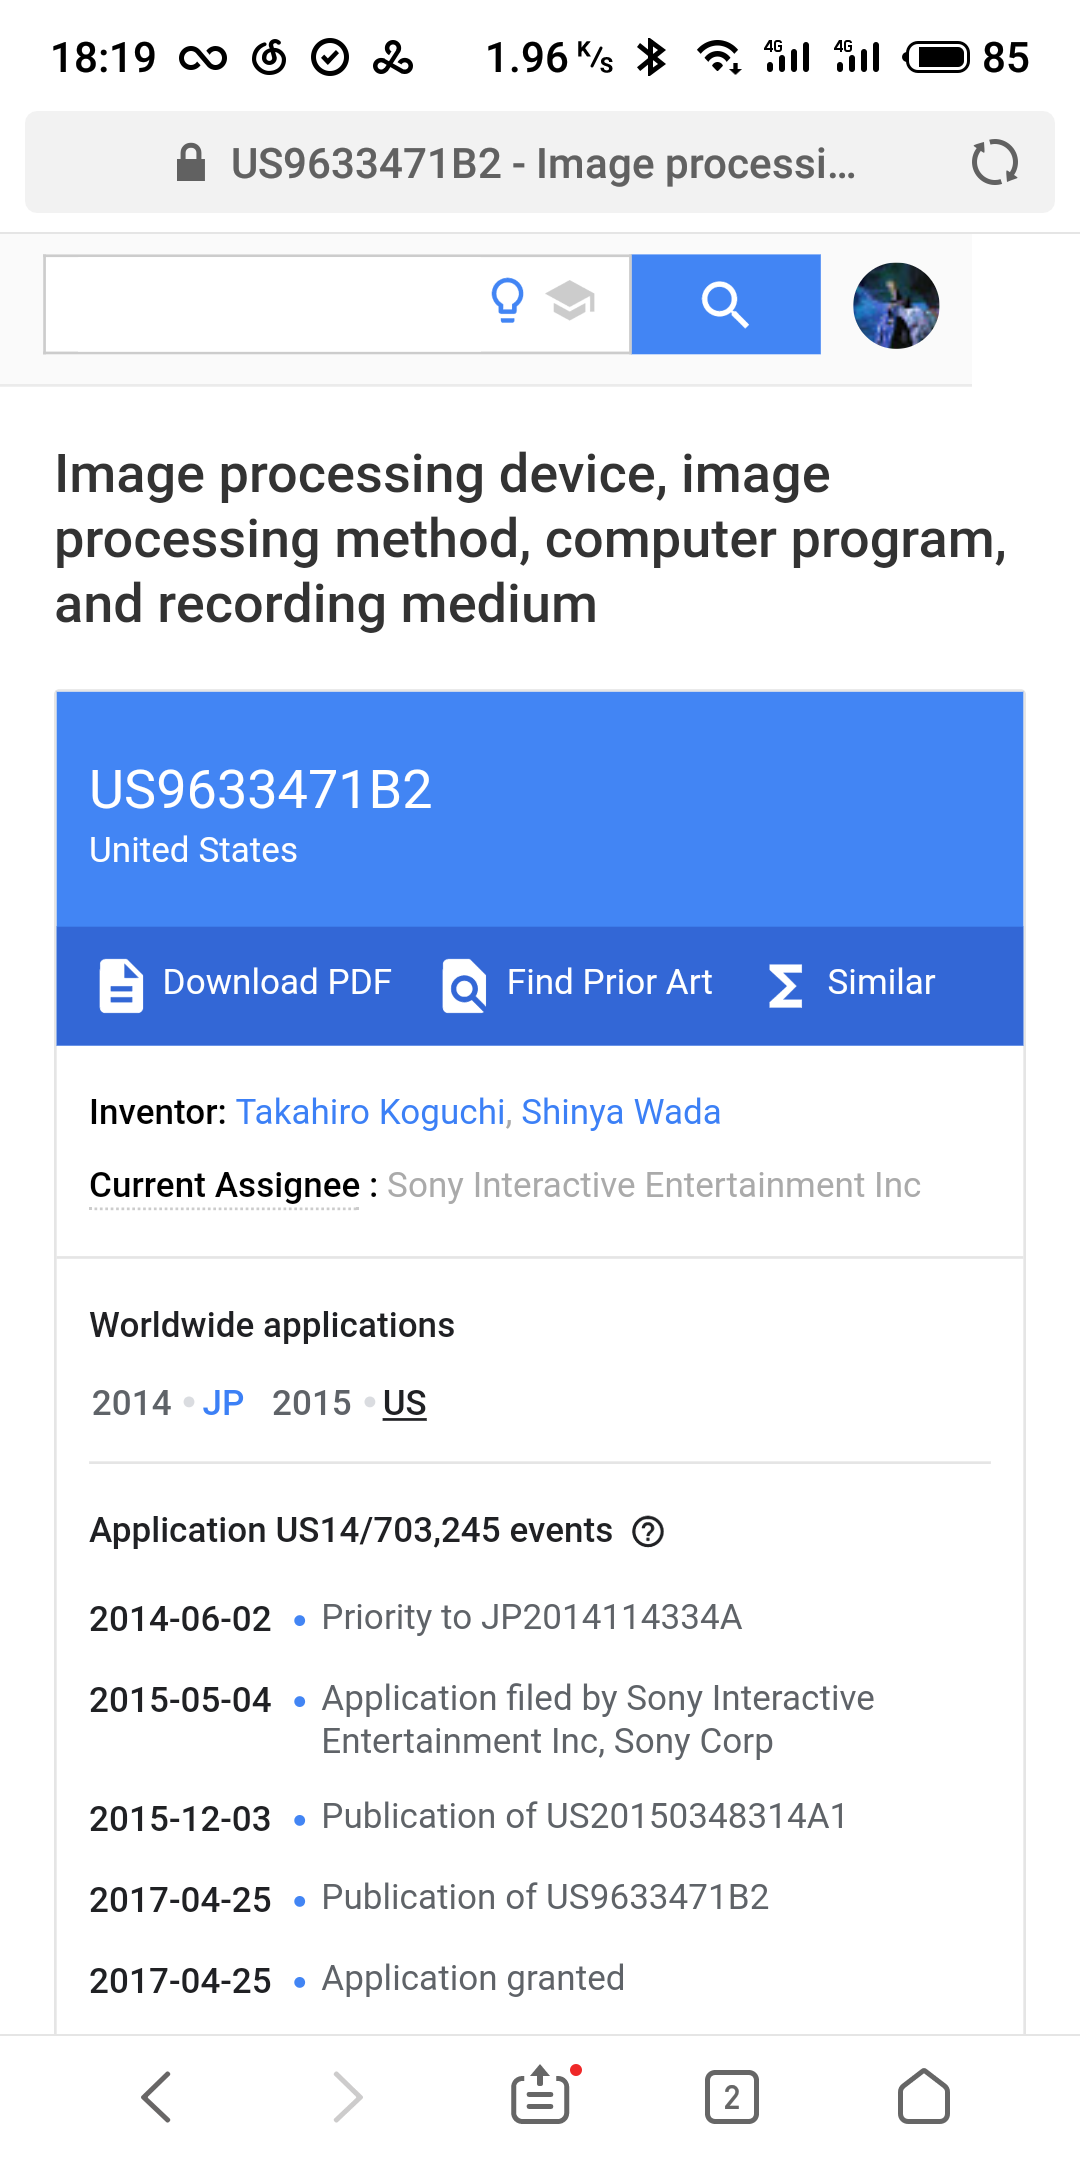Tap the address bar page title
This screenshot has height=2160, width=1080.
pos(543,163)
